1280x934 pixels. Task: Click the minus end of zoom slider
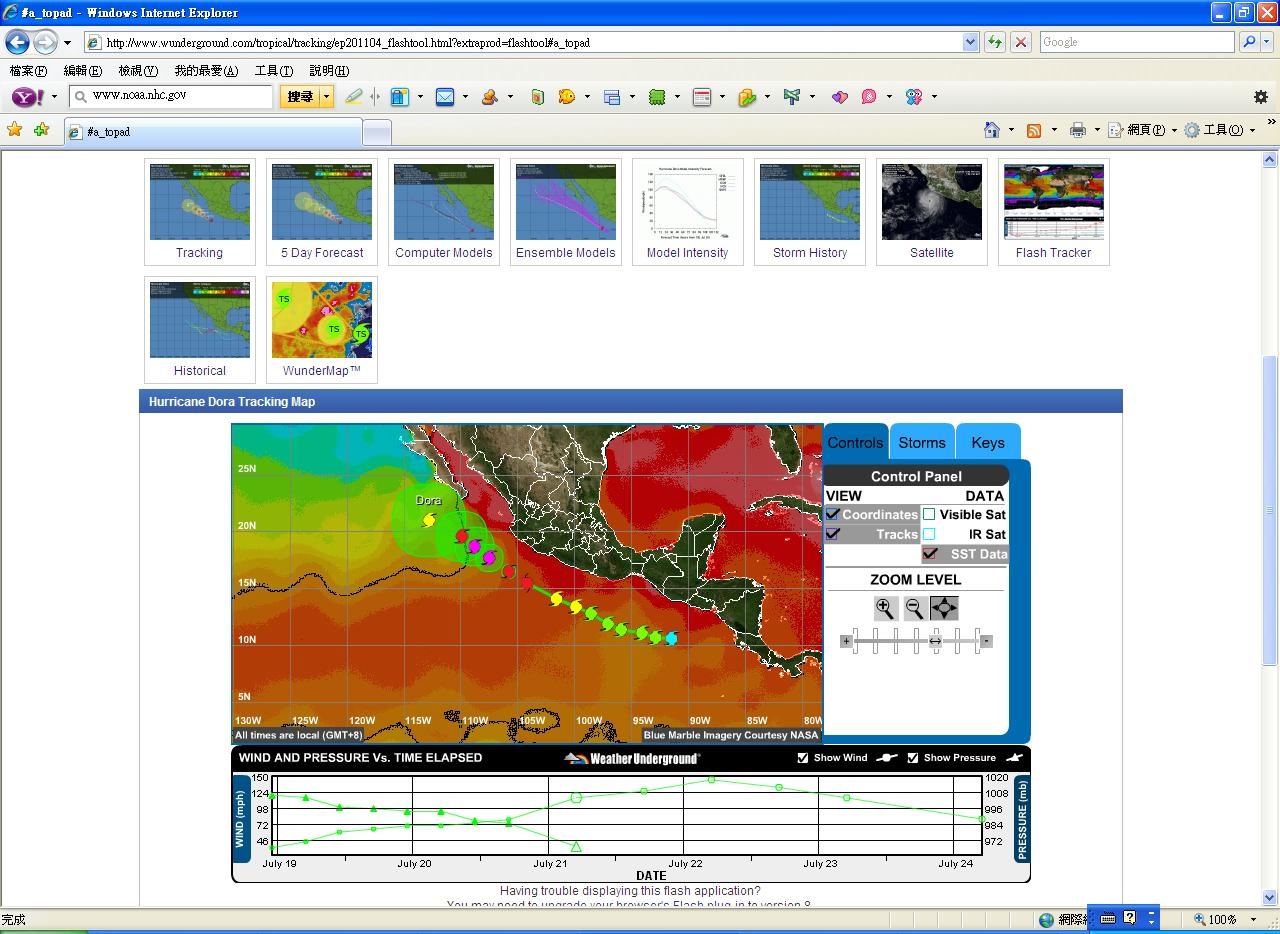click(987, 641)
